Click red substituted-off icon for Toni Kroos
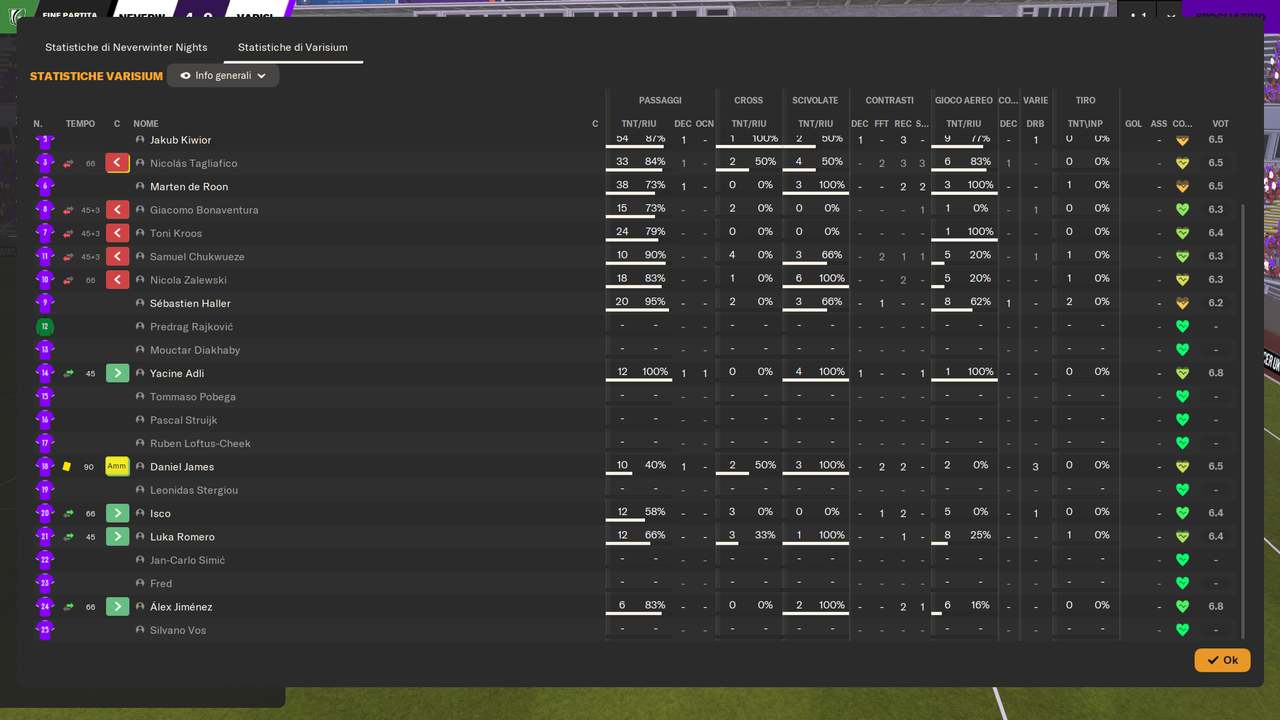Screen dimensions: 1280x720 coord(117,233)
